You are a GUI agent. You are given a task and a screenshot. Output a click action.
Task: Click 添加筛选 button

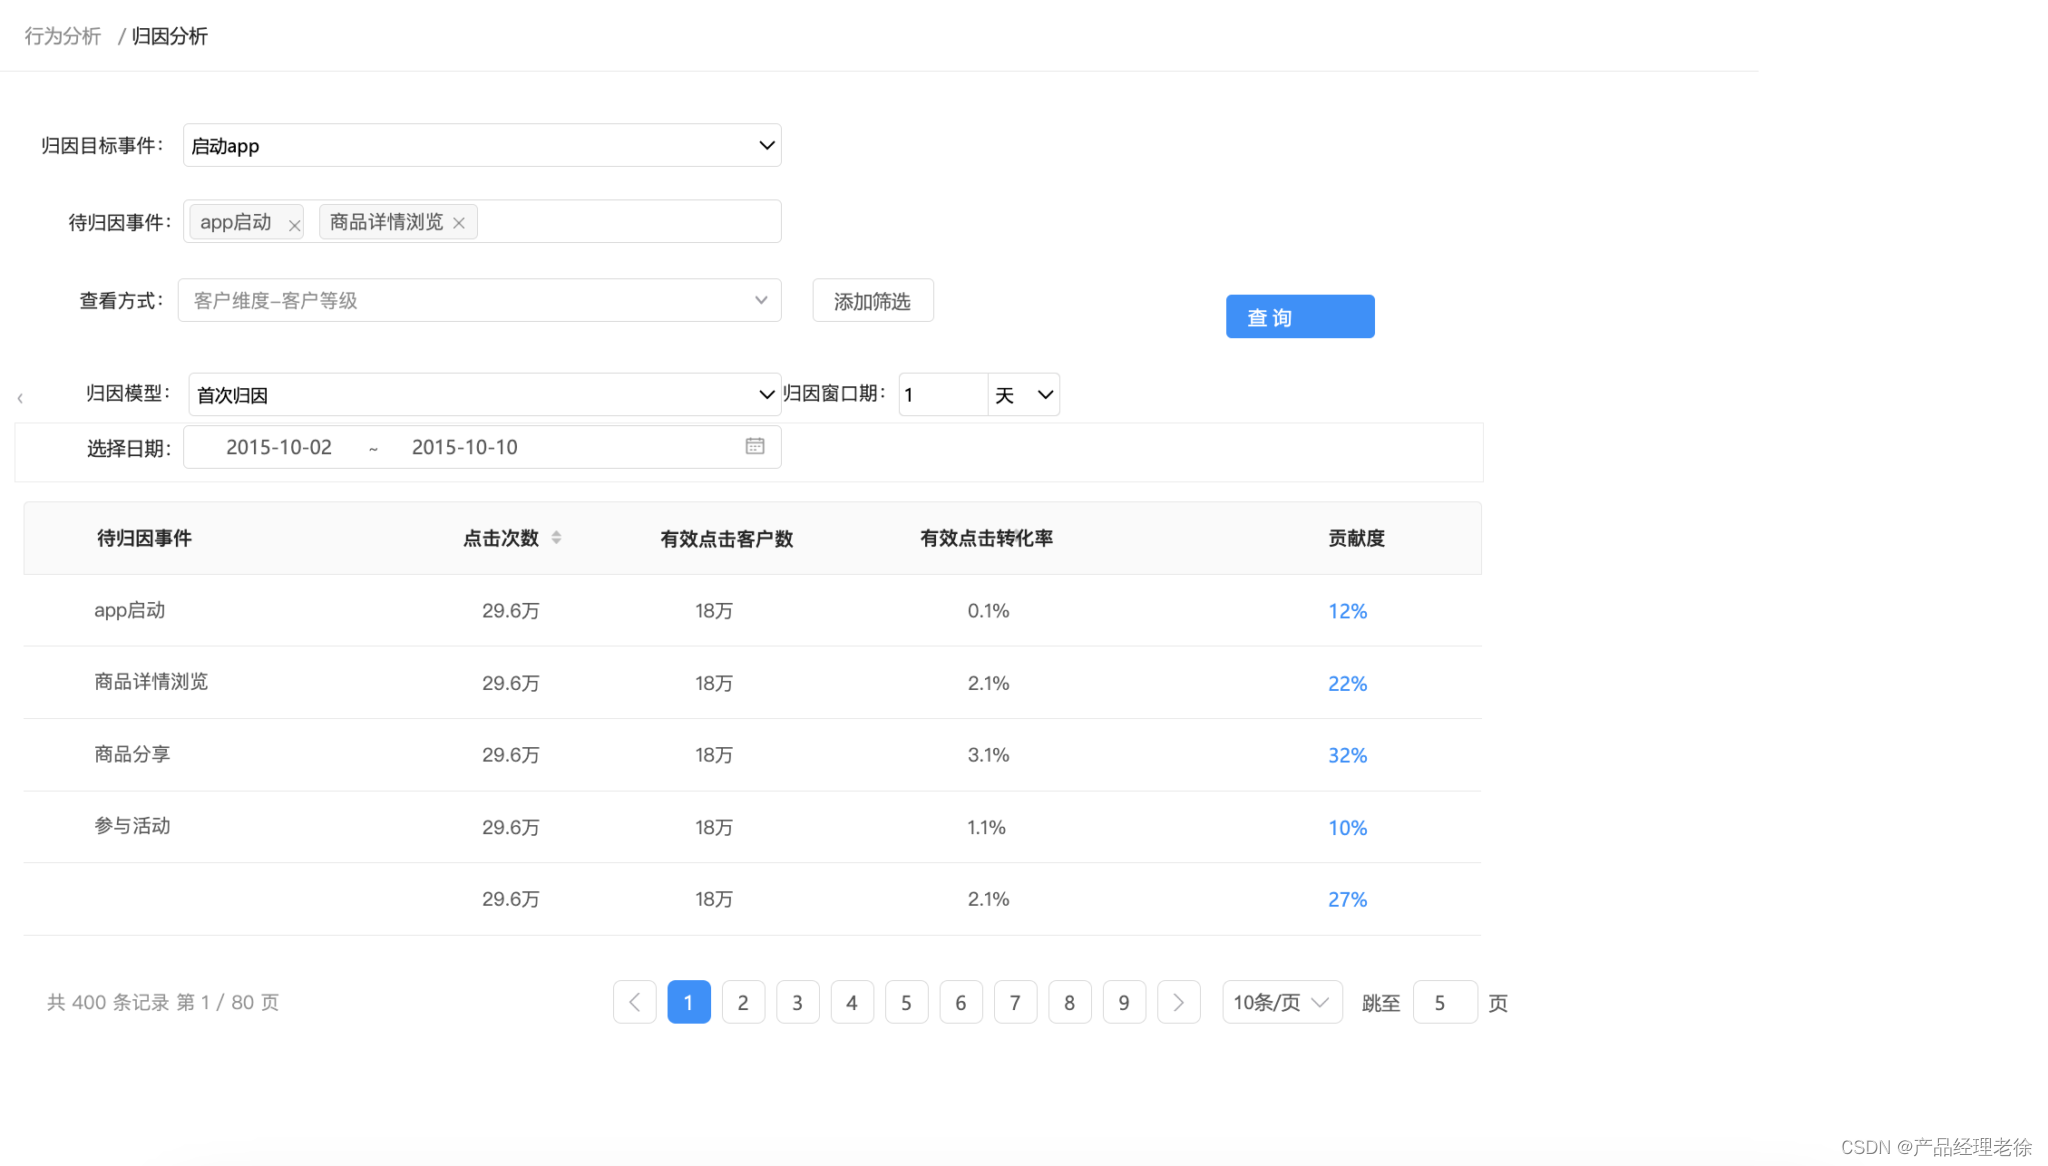872,301
